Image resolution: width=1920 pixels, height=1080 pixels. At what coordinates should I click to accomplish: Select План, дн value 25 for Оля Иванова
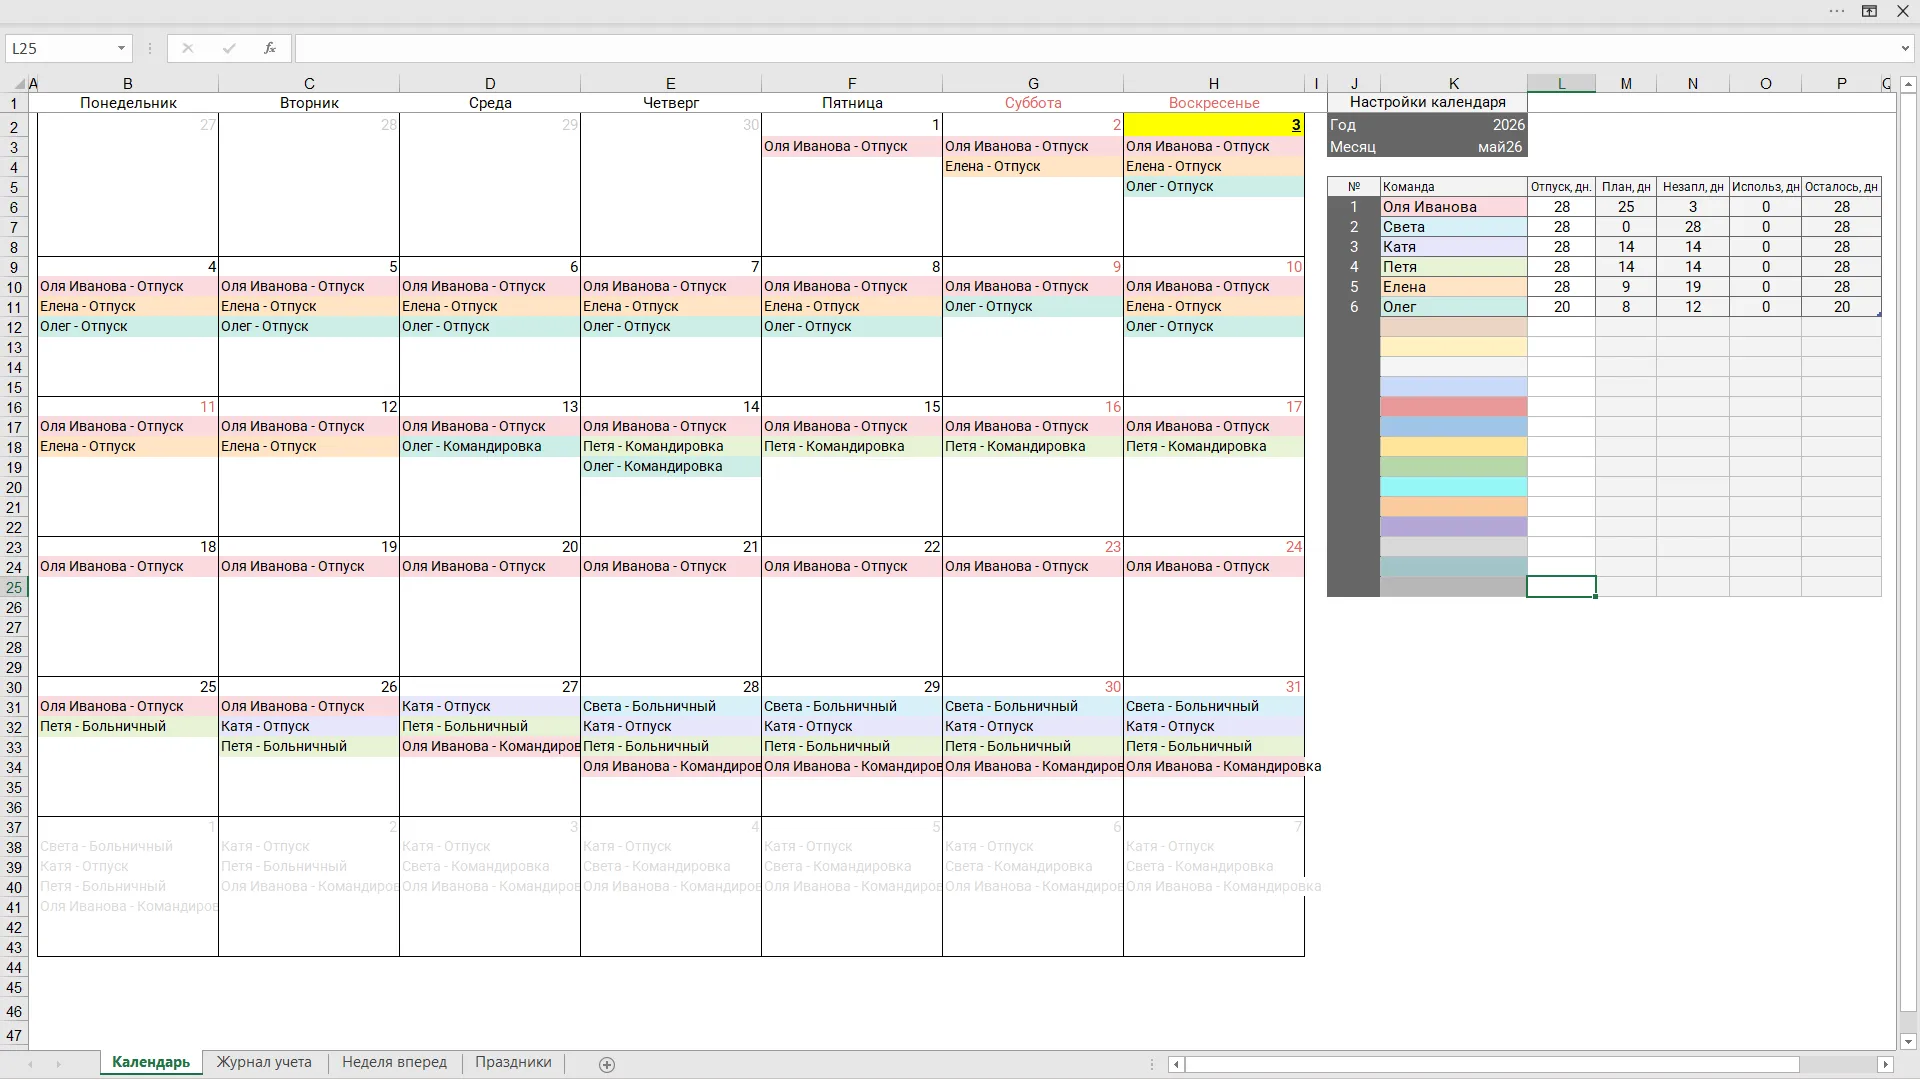tap(1626, 207)
